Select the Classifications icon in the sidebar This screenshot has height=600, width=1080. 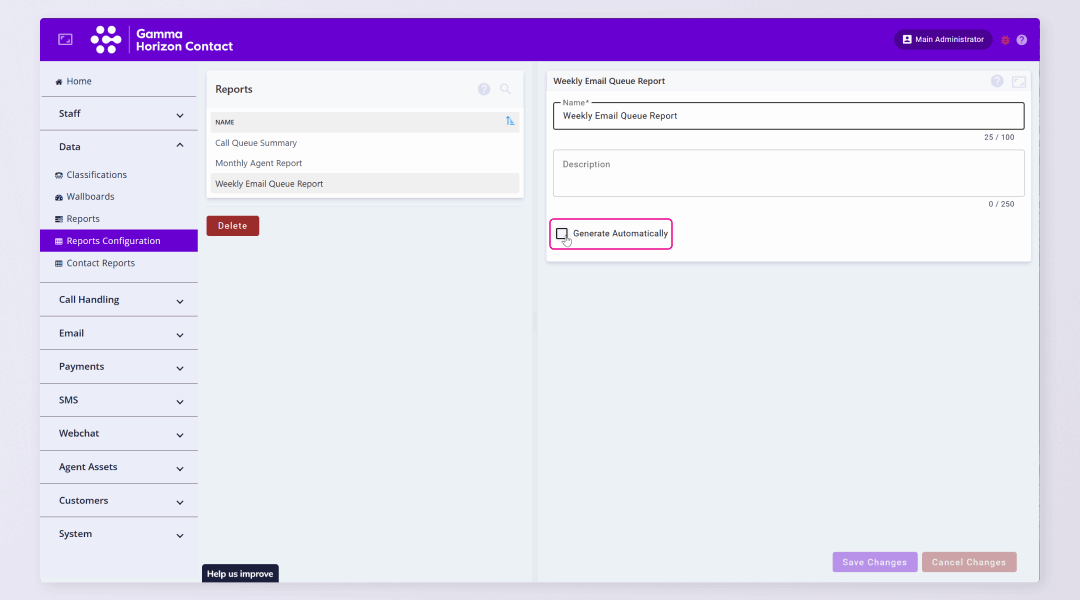pyautogui.click(x=59, y=174)
